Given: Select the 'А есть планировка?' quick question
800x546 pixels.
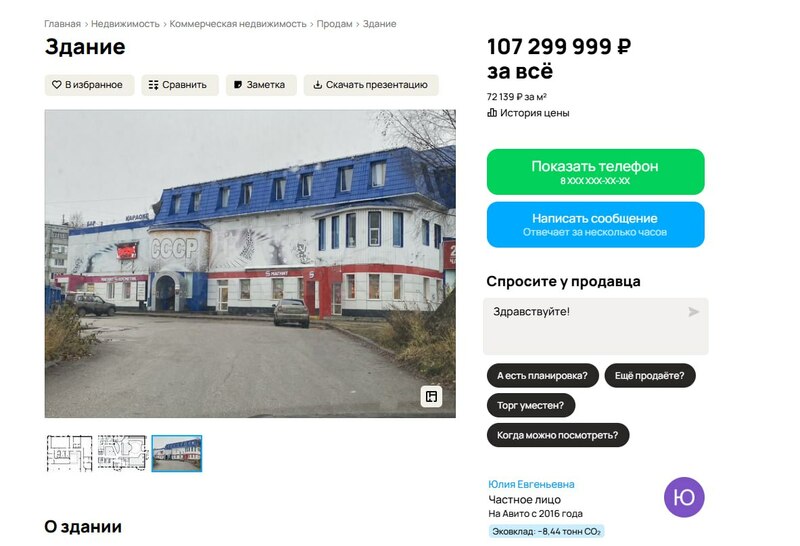Looking at the screenshot, I should point(542,376).
